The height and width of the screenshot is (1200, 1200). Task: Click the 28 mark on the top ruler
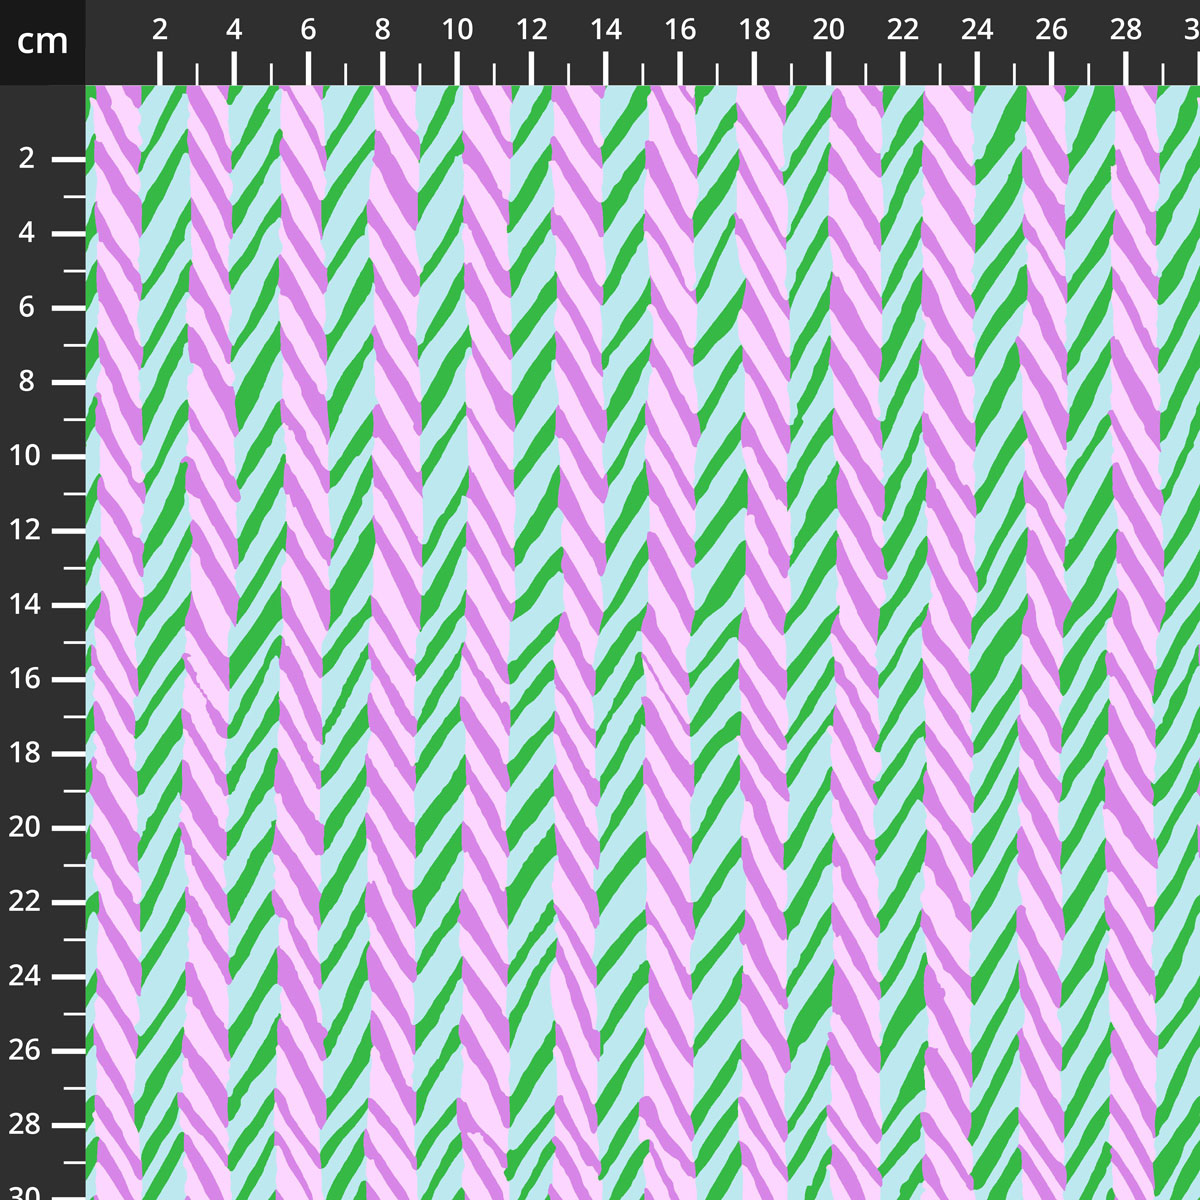pyautogui.click(x=1125, y=31)
